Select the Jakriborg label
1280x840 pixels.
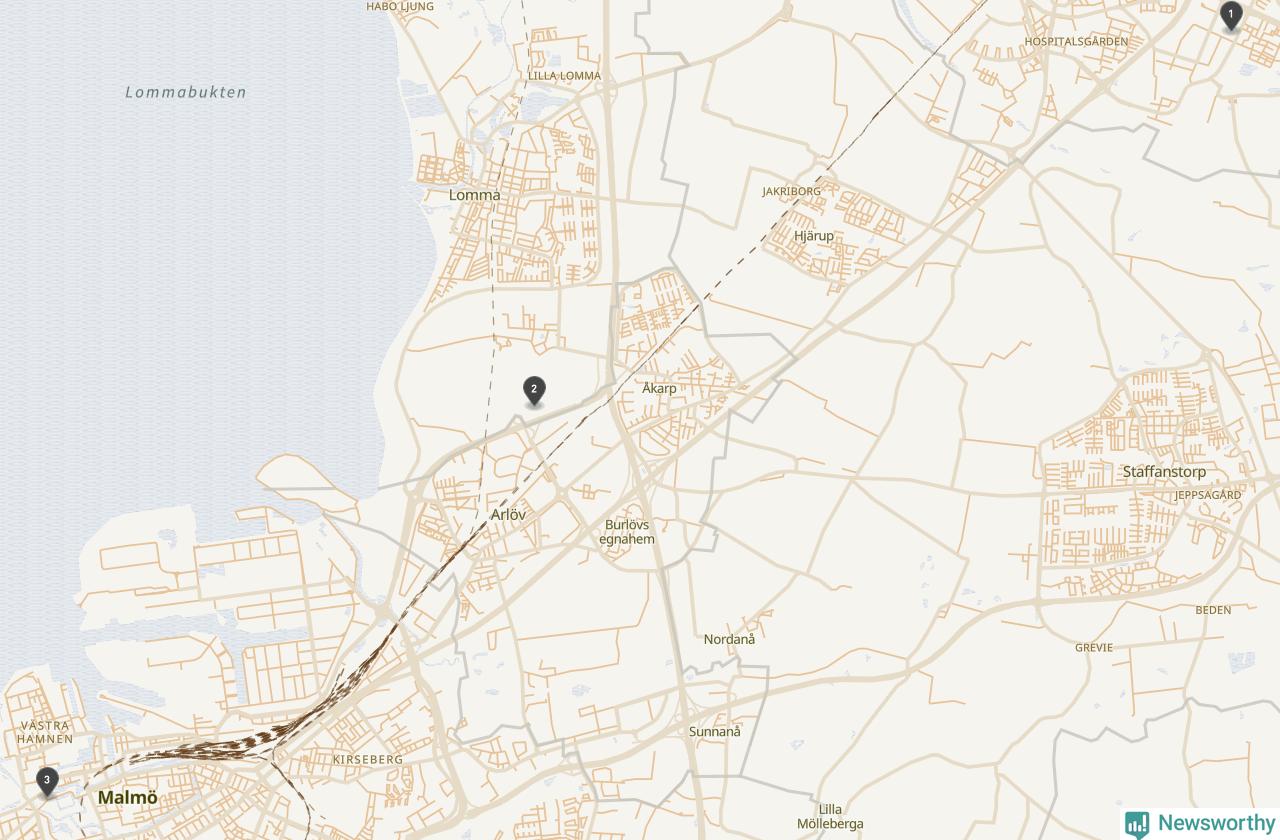click(791, 191)
